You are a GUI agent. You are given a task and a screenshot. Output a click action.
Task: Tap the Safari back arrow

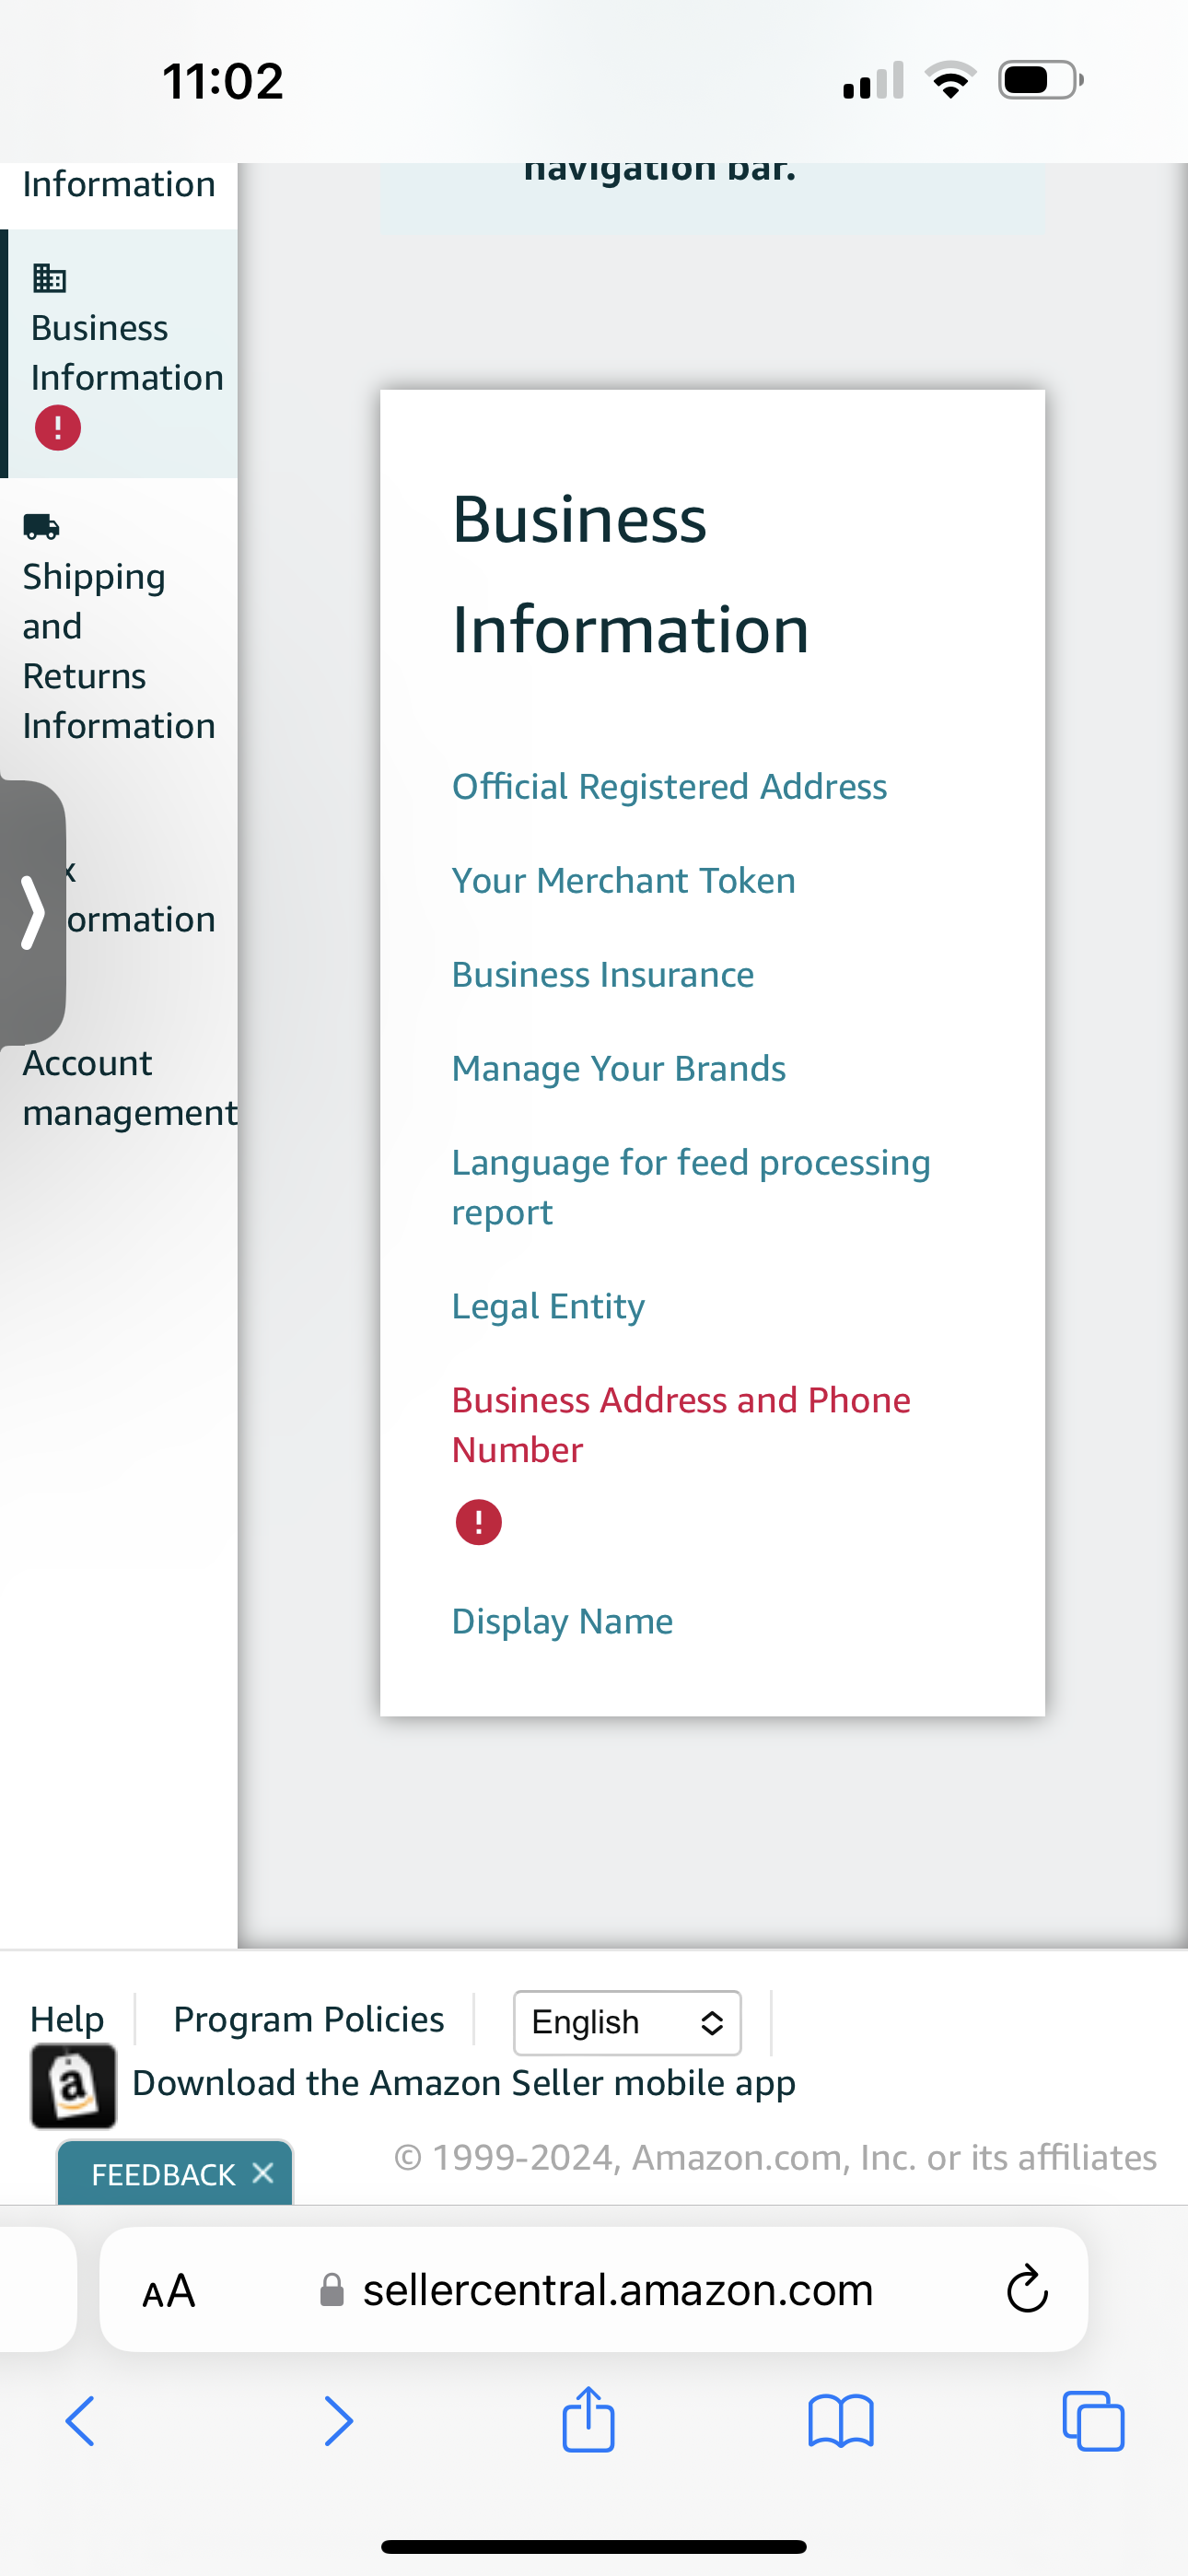(x=80, y=2421)
